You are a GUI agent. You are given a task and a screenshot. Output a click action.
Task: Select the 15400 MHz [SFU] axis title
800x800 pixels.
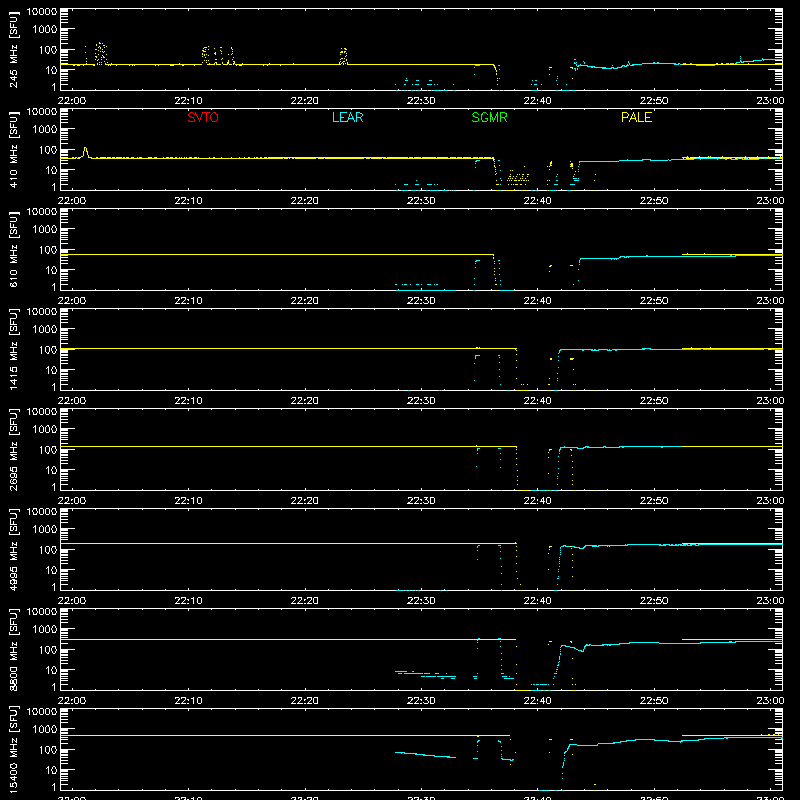click(13, 749)
